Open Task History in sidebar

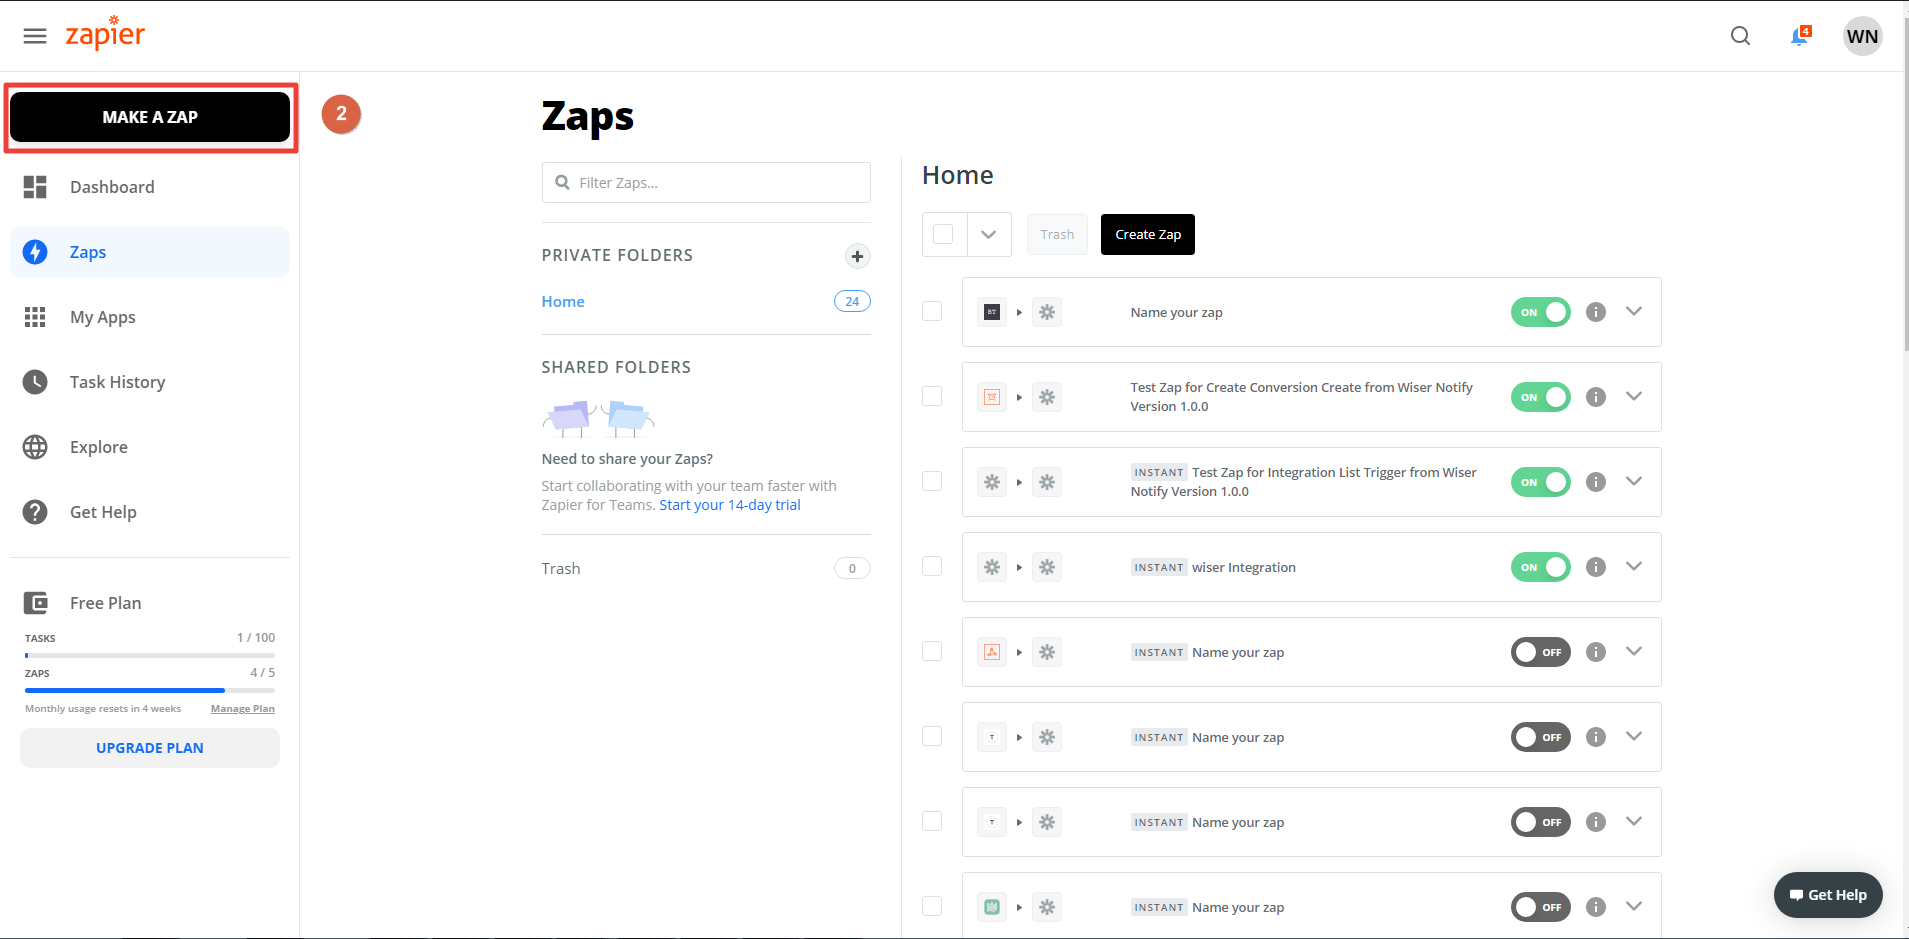click(150, 382)
